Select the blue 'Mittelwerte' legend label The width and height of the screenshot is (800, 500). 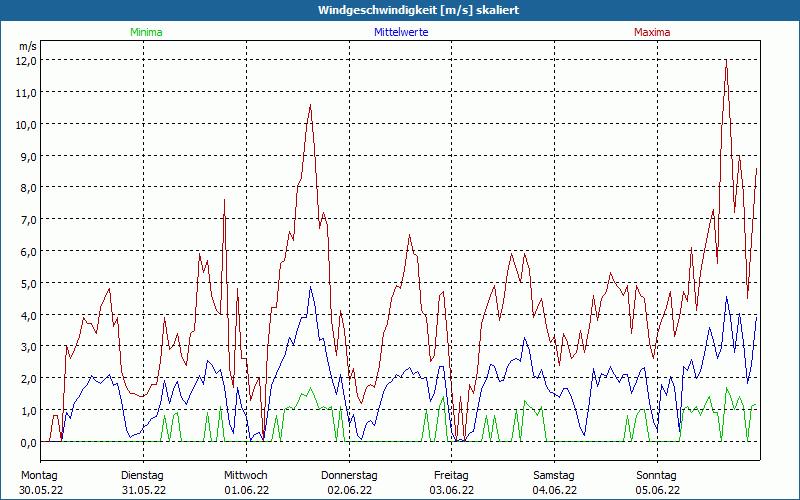pyautogui.click(x=401, y=32)
